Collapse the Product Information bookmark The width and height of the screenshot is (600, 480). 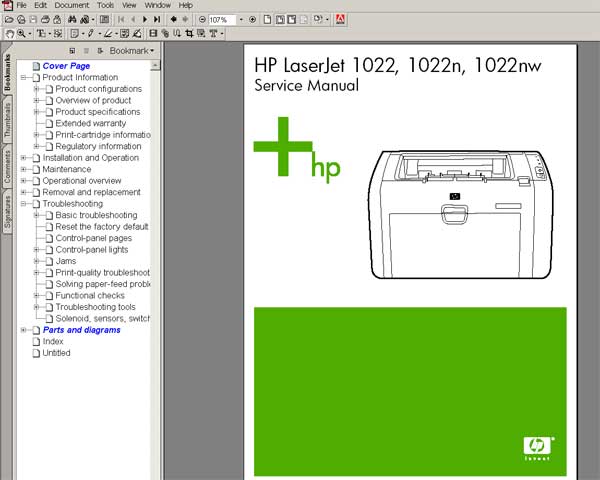point(23,77)
